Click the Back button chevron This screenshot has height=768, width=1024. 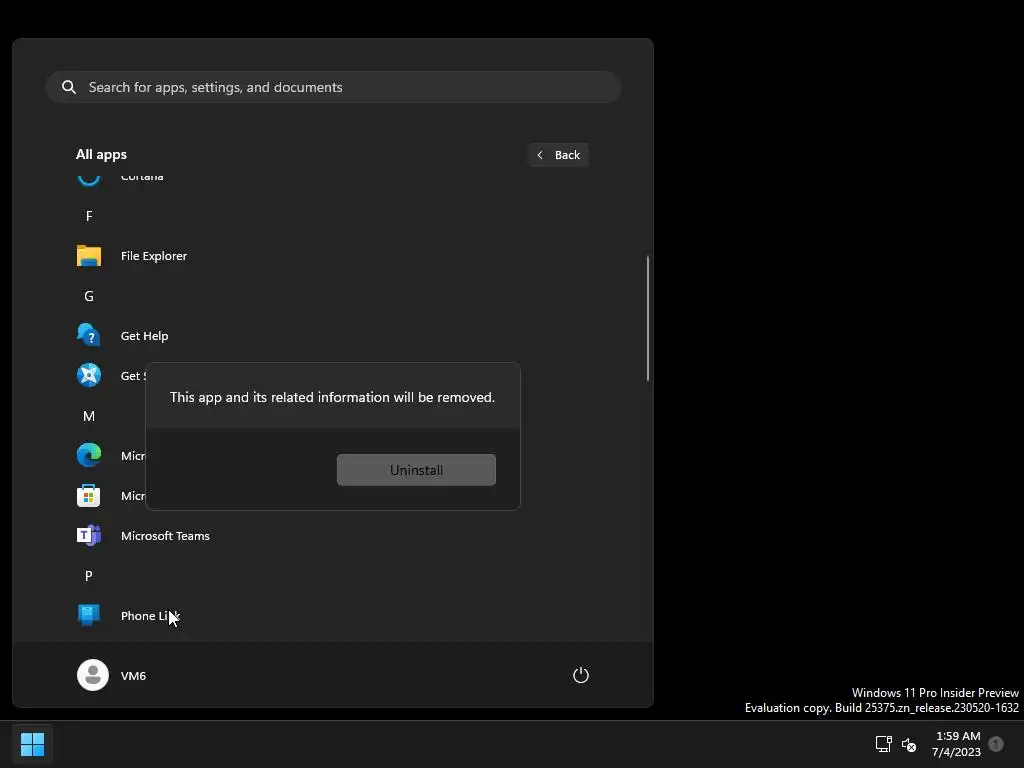[539, 155]
